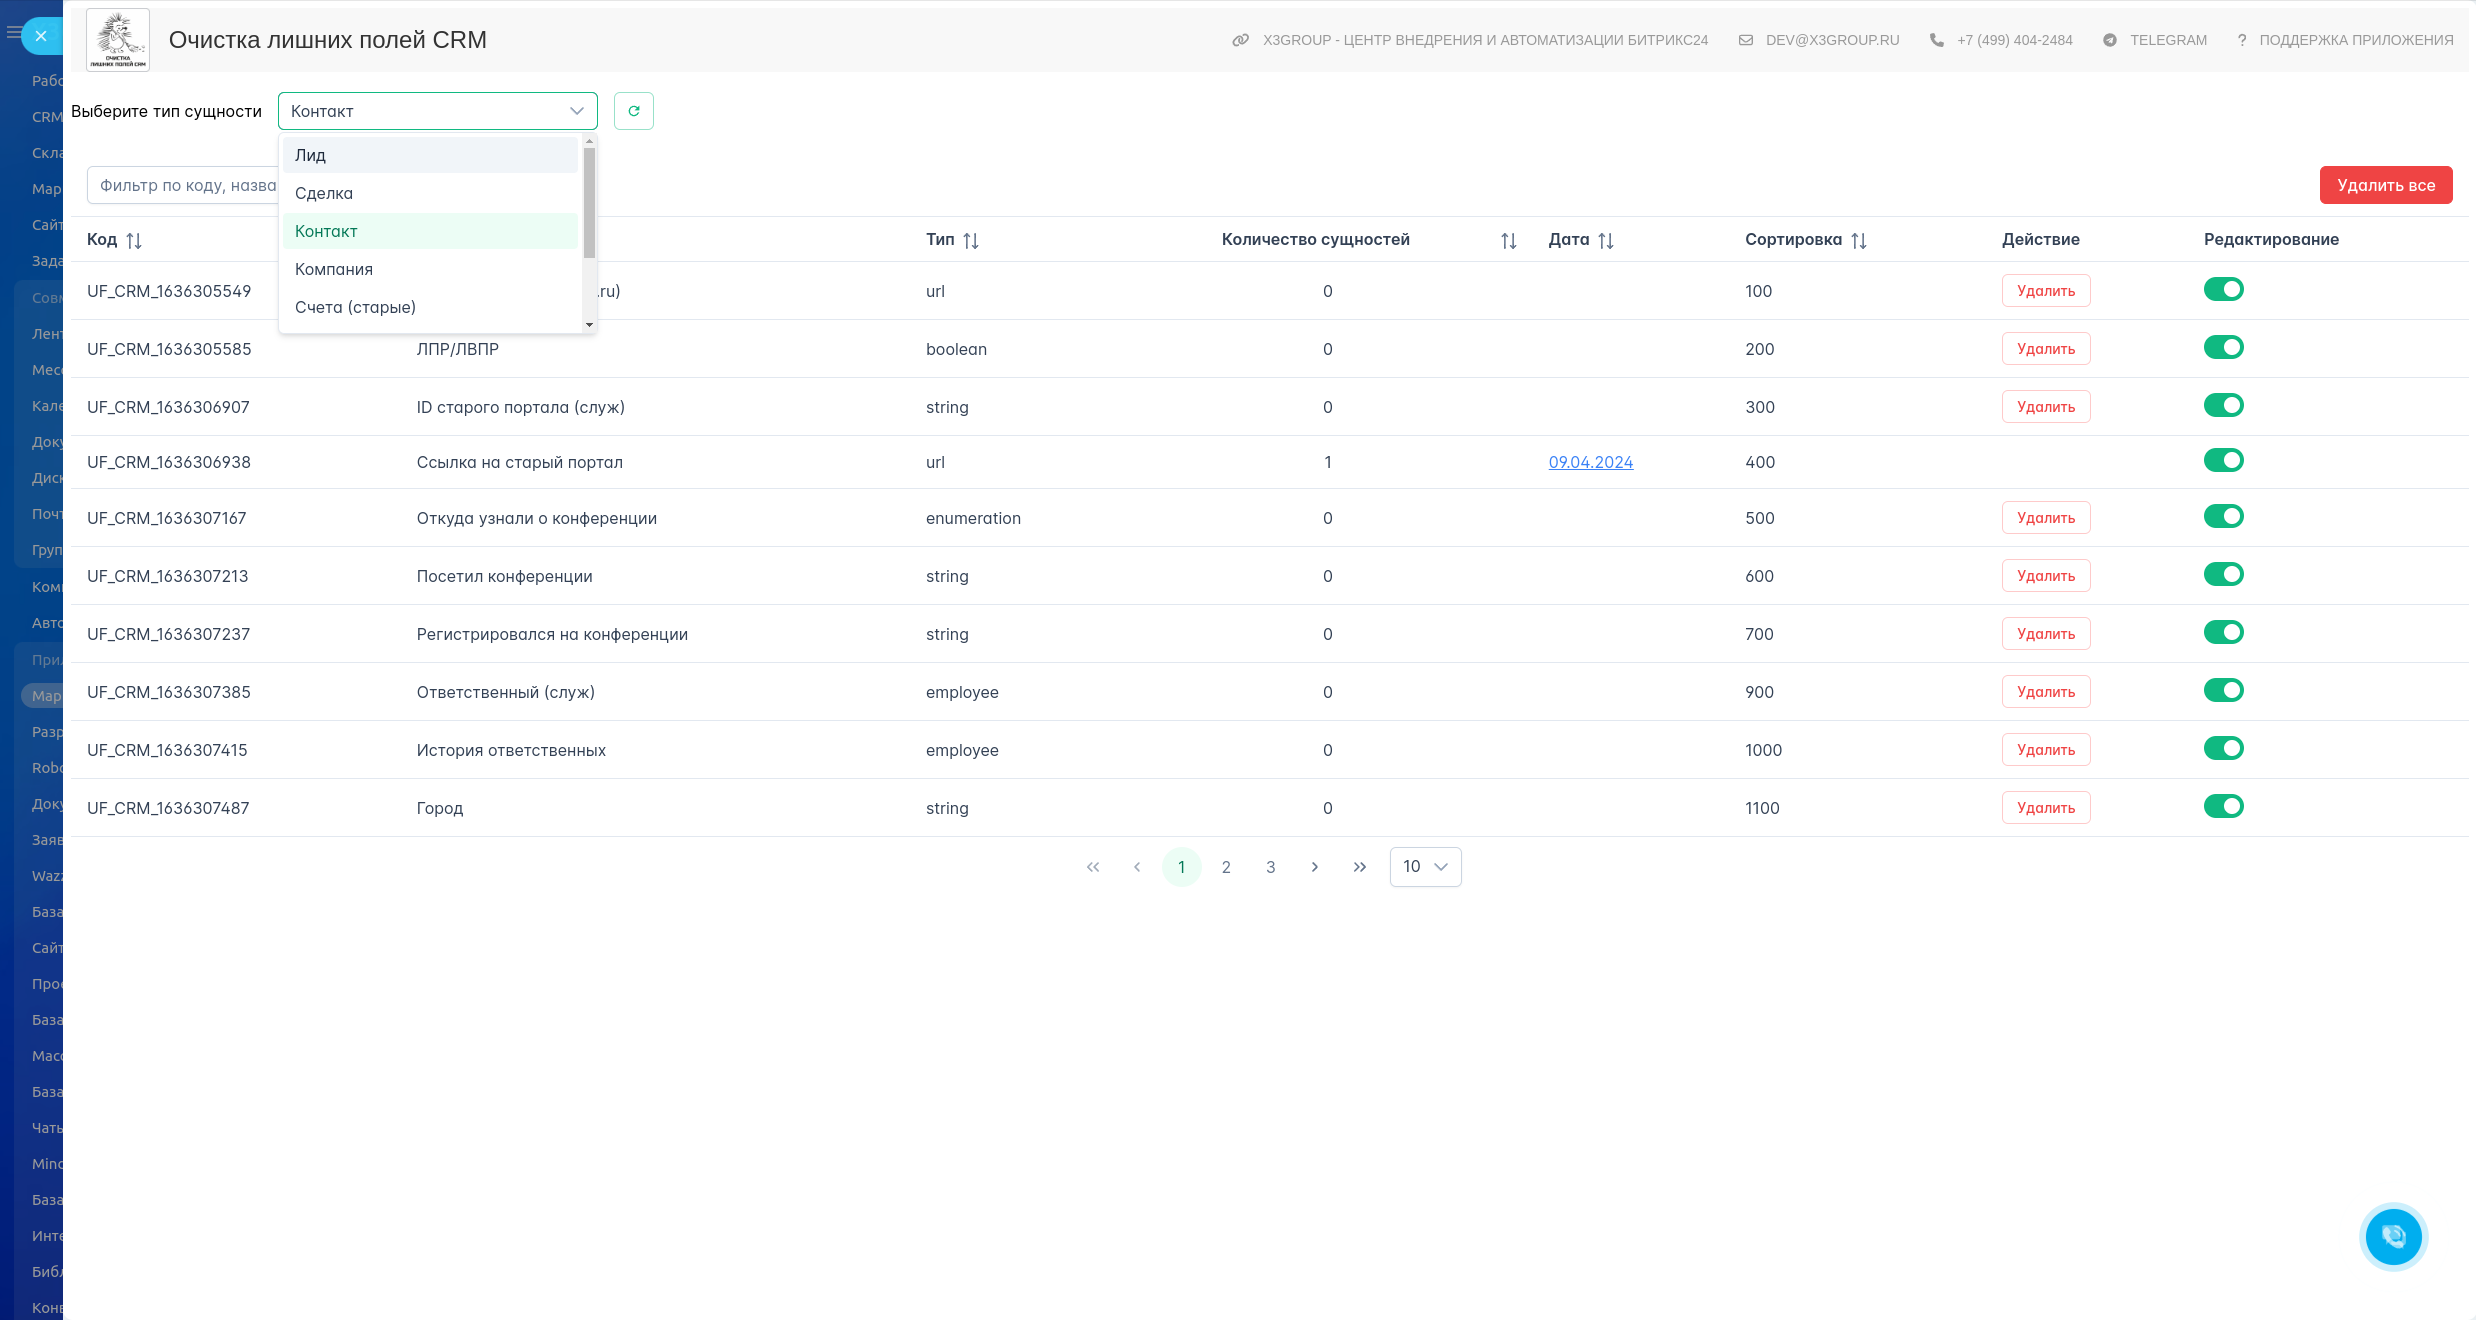
Task: Go to the last page with the double arrow
Action: pos(1359,867)
